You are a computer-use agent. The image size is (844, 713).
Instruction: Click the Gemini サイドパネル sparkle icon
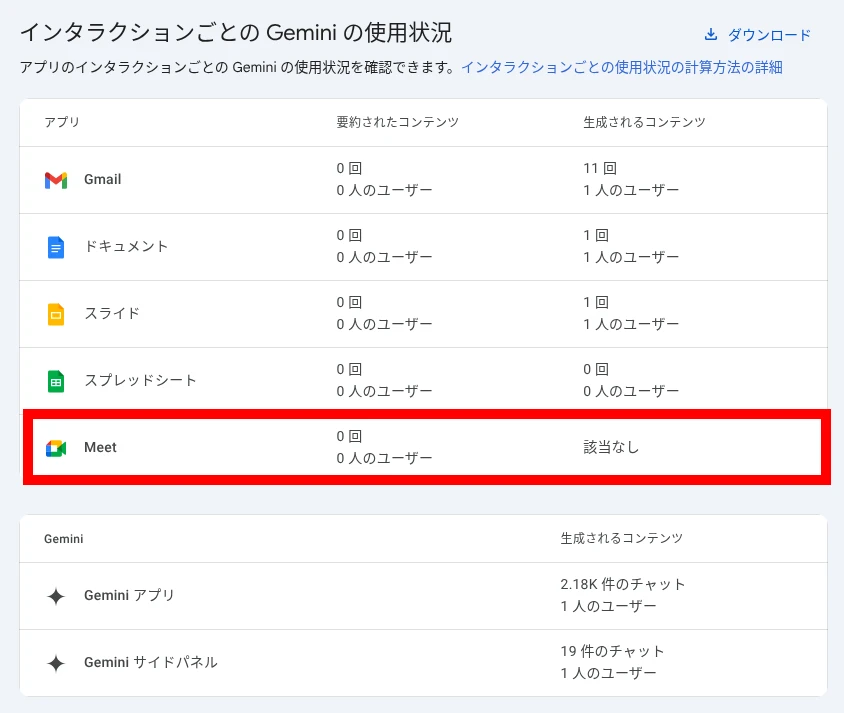coord(56,663)
